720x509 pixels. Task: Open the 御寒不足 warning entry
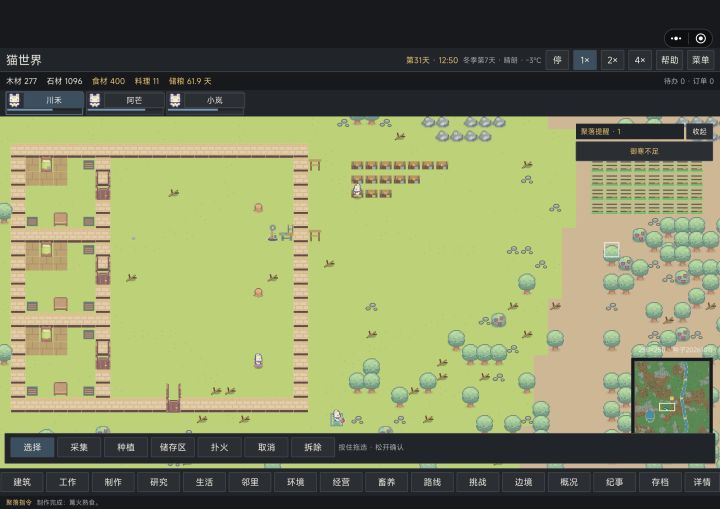click(644, 151)
